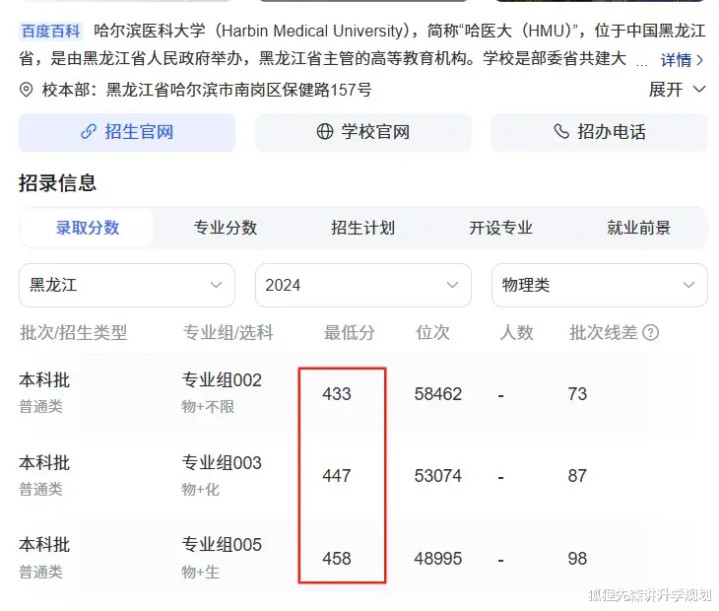Click the location pin icon before 校本部
This screenshot has width=719, height=611.
[26, 89]
